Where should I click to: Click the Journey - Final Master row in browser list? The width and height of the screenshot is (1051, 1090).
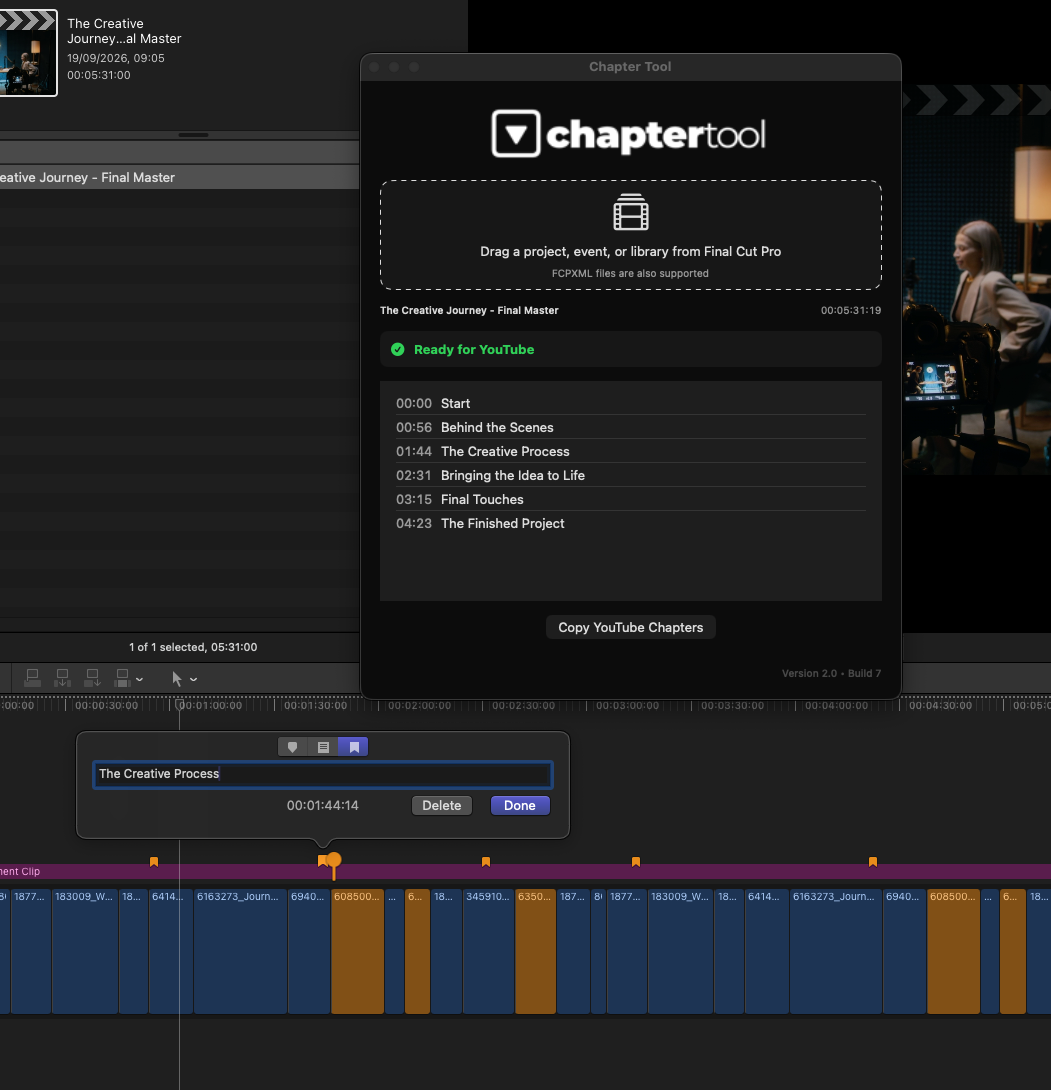pyautogui.click(x=179, y=177)
